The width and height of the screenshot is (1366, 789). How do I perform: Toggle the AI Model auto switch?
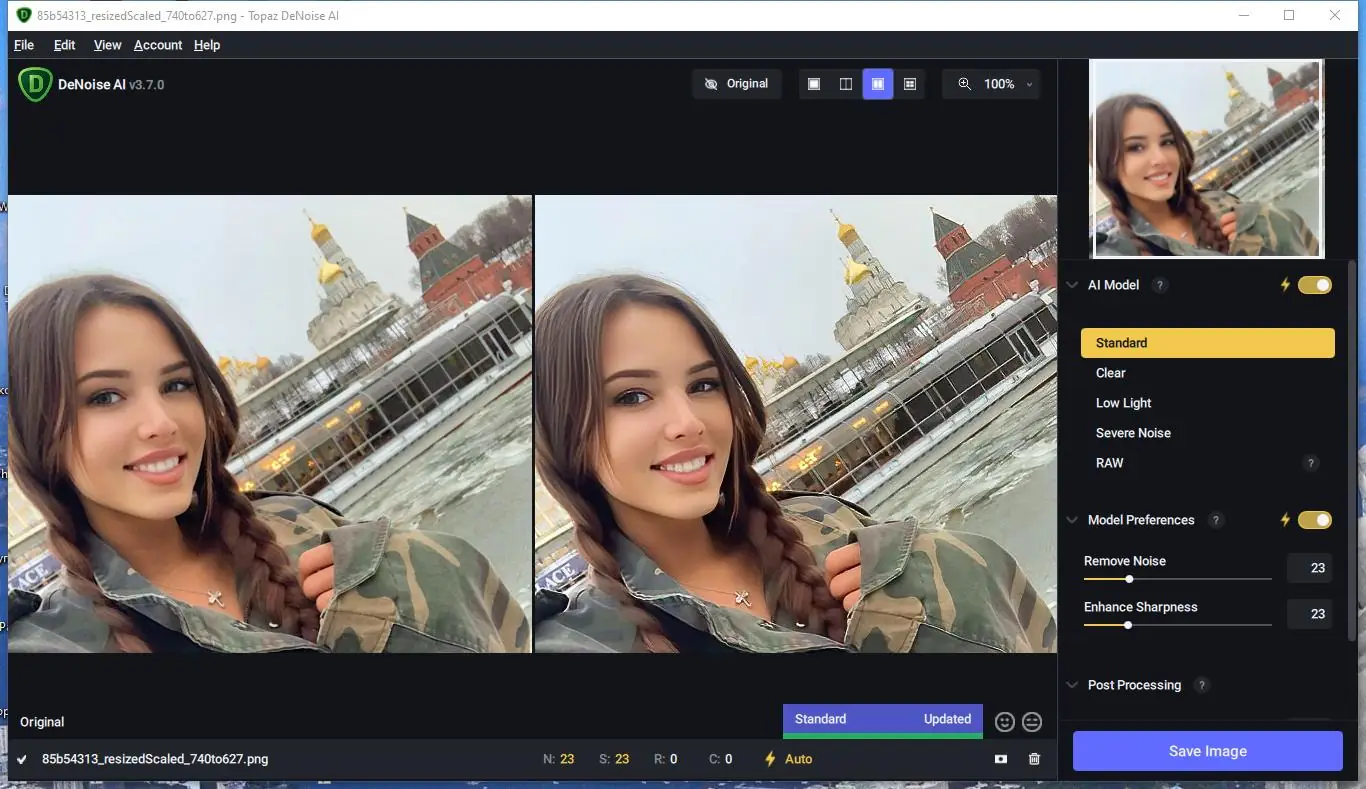tap(1313, 285)
